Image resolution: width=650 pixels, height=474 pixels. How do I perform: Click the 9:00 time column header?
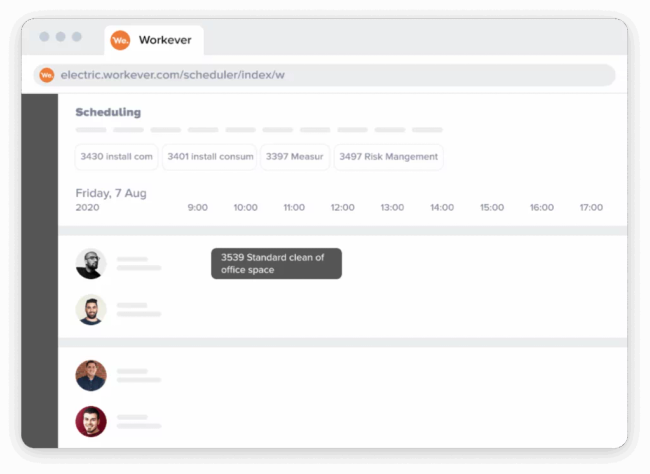[198, 207]
